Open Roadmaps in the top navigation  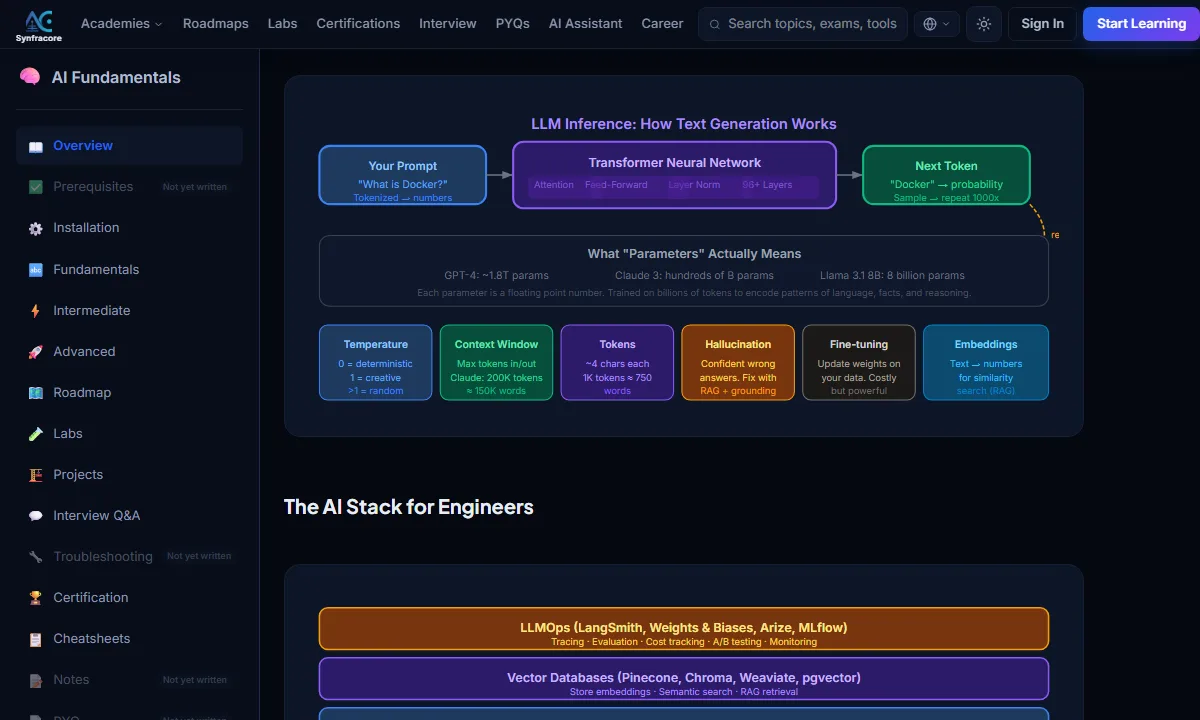(216, 23)
